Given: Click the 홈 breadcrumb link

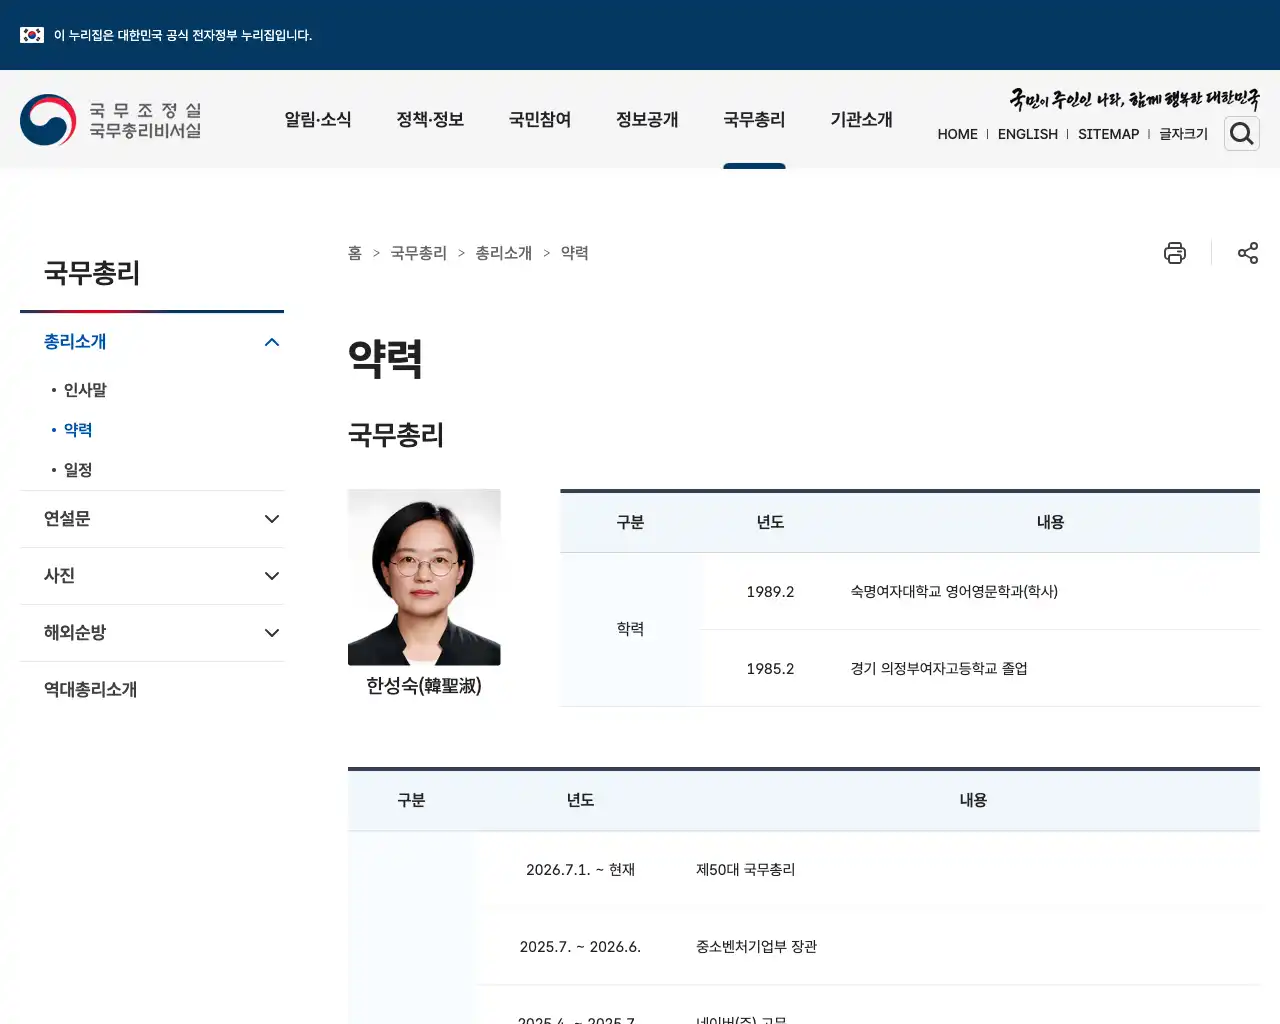Looking at the screenshot, I should [355, 253].
